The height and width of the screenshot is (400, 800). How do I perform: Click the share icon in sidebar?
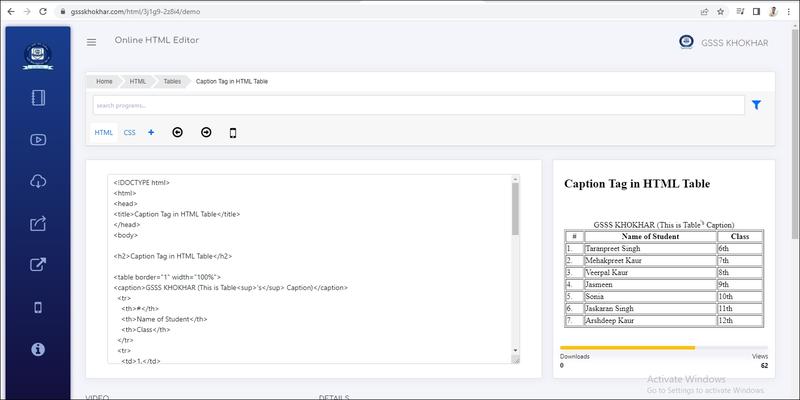click(38, 223)
